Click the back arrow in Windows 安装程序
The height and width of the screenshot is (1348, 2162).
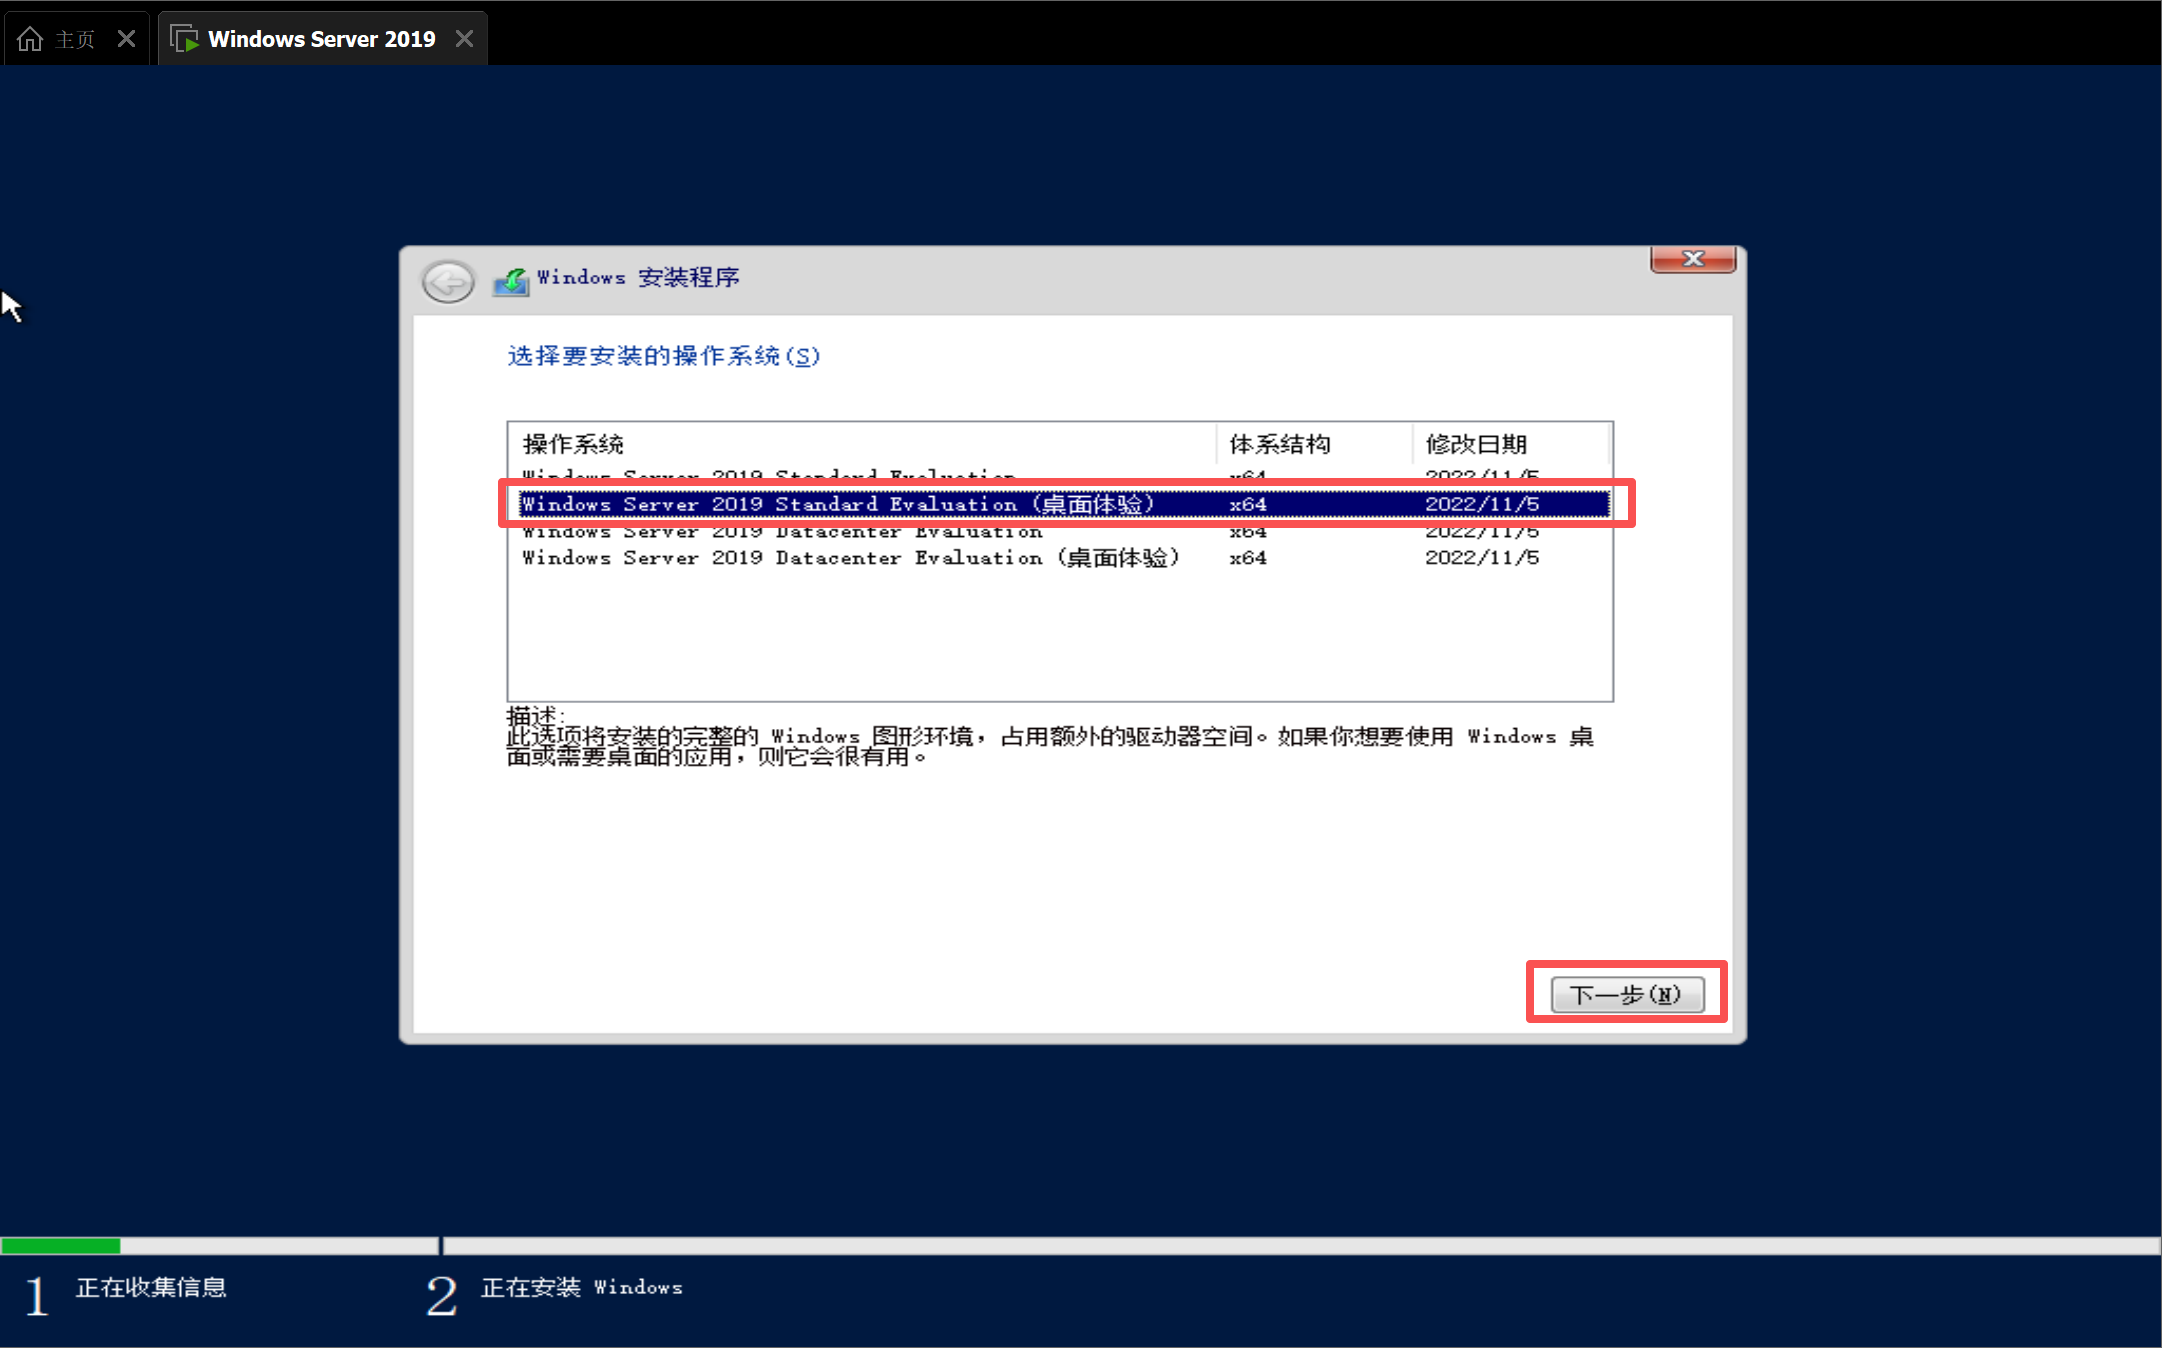tap(448, 281)
